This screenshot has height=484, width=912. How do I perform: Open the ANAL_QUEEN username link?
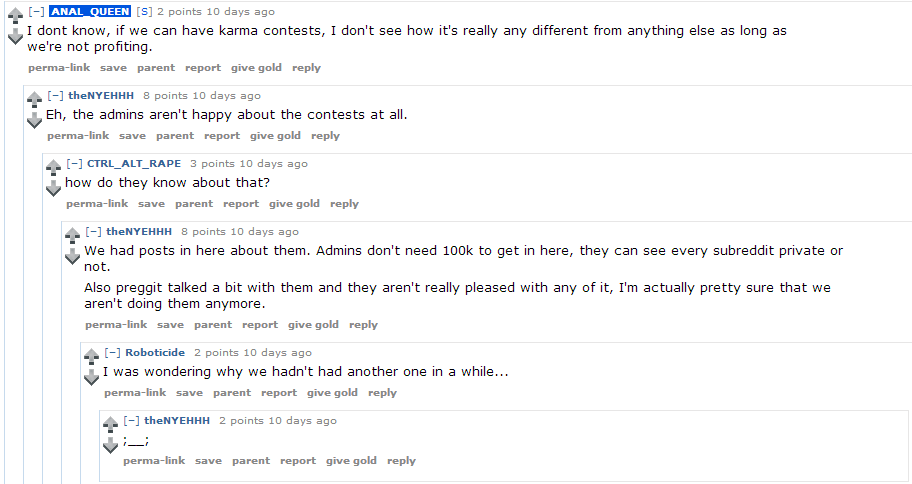(90, 12)
